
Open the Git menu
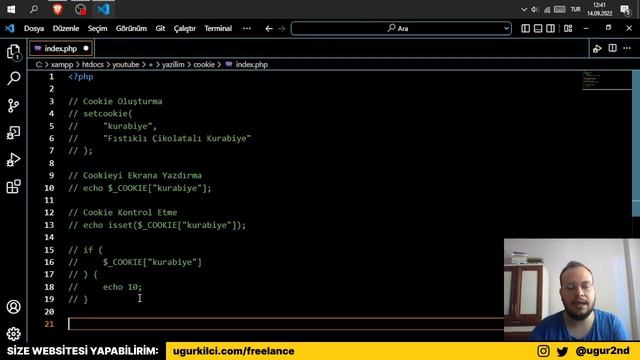tap(160, 29)
